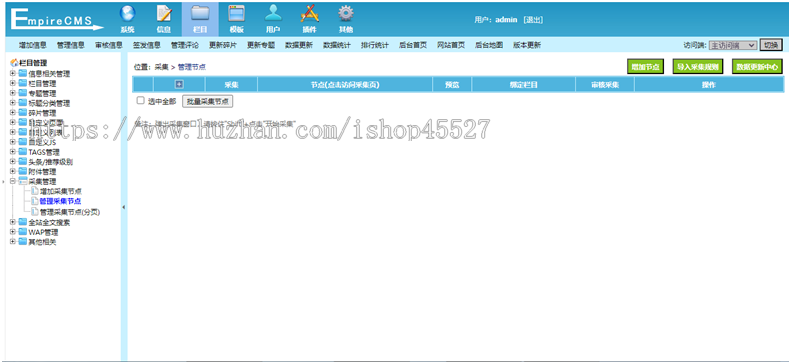791x364 pixels.
Task: Open 更新碎片 in the submenu bar
Action: pos(223,45)
